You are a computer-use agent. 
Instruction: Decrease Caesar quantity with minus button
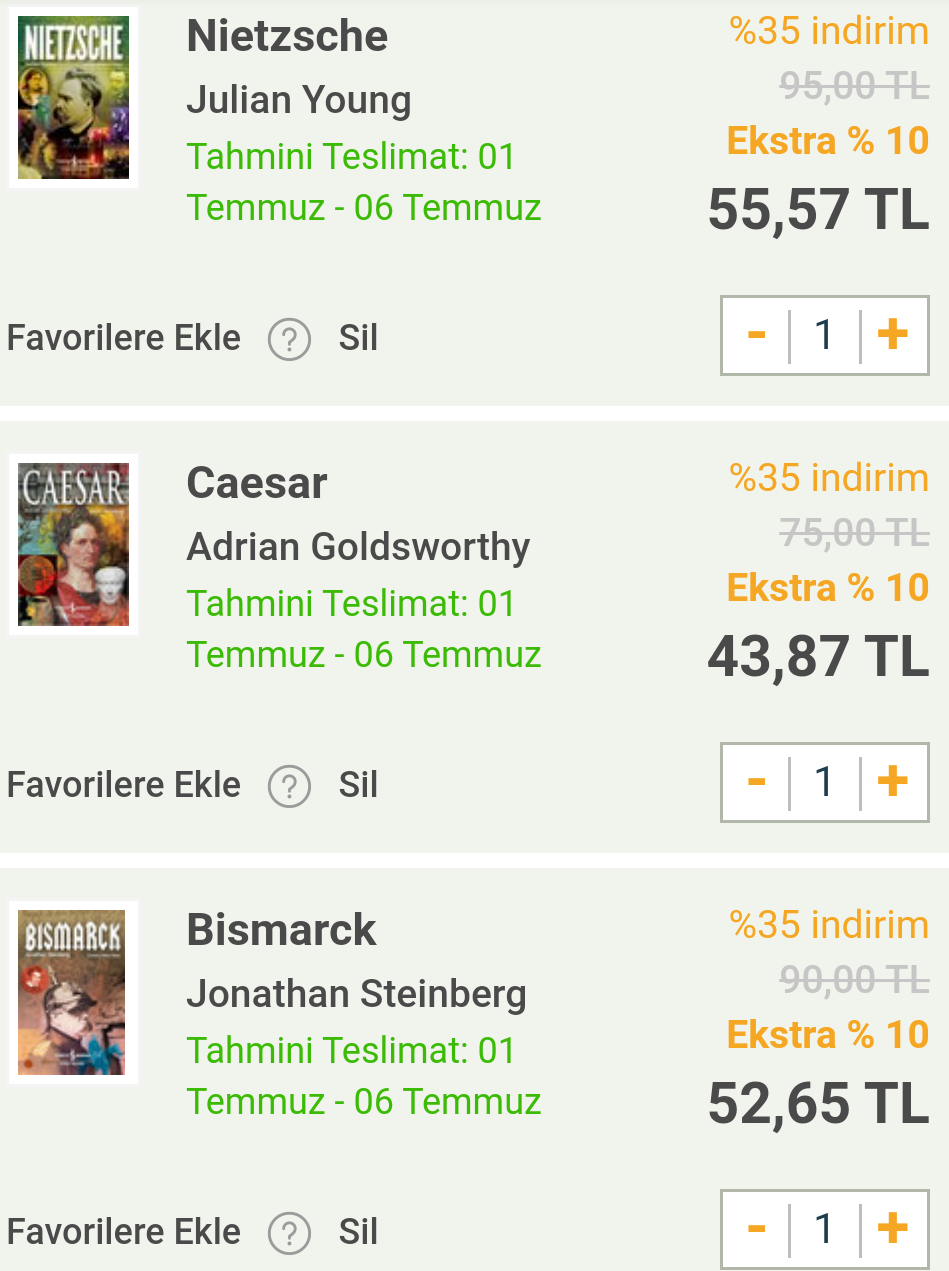756,782
